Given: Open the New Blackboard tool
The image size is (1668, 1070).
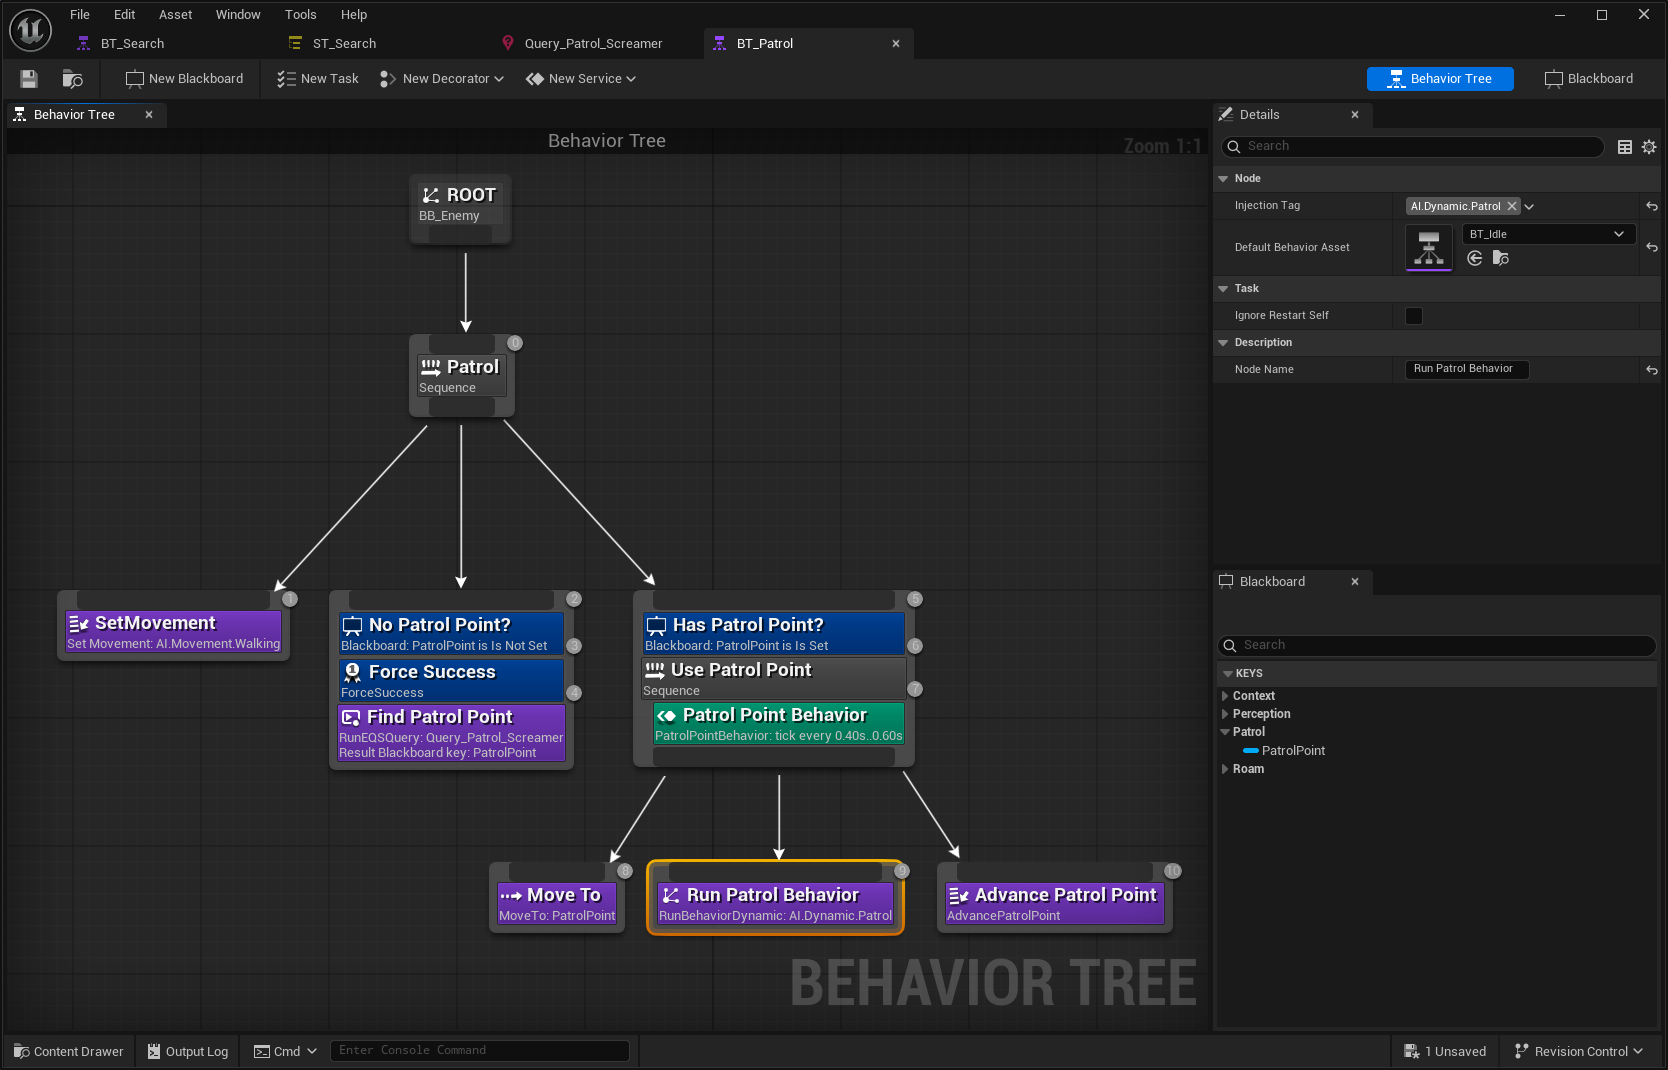Looking at the screenshot, I should [x=183, y=78].
